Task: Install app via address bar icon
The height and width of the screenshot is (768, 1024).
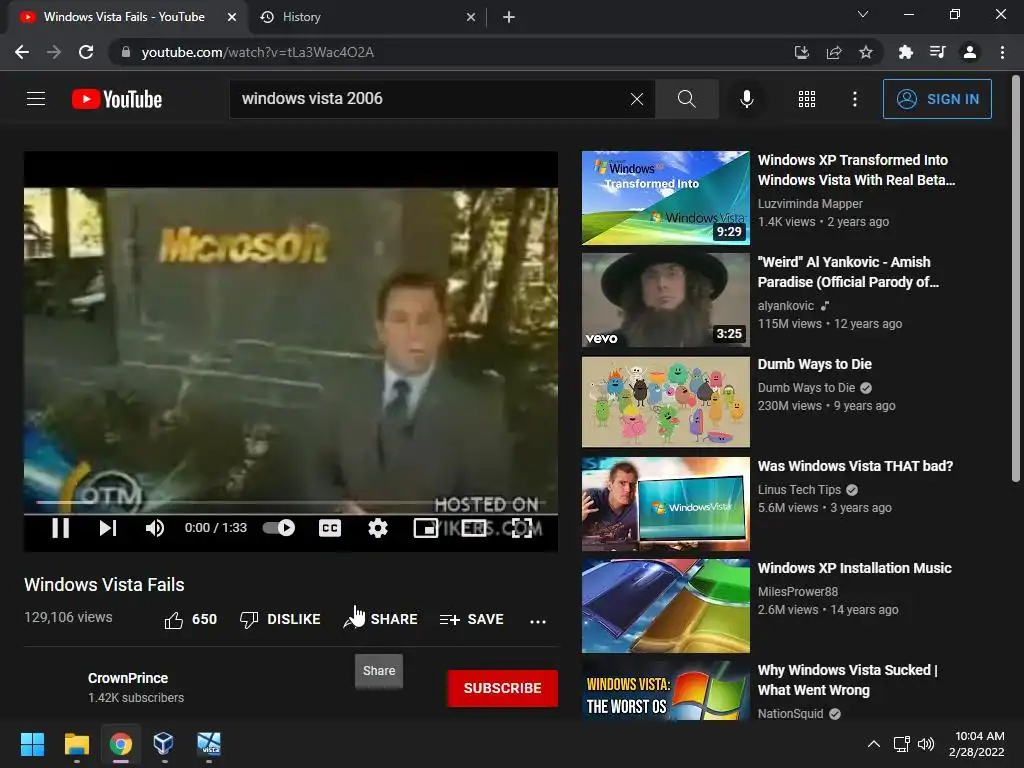Action: tap(801, 52)
